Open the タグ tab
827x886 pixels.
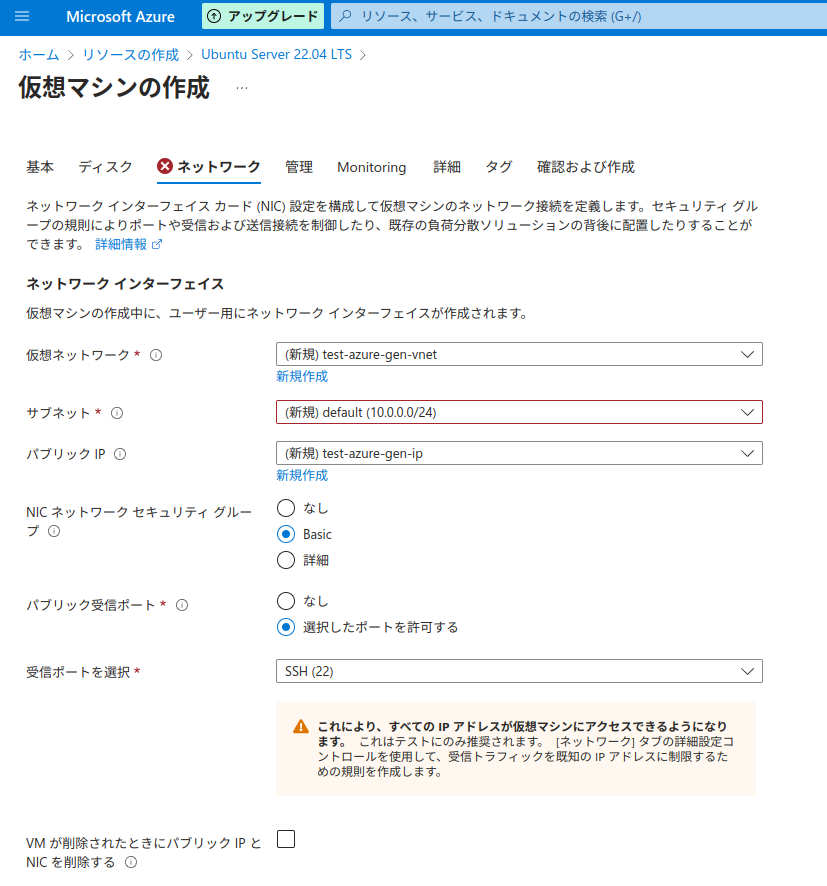coord(499,167)
